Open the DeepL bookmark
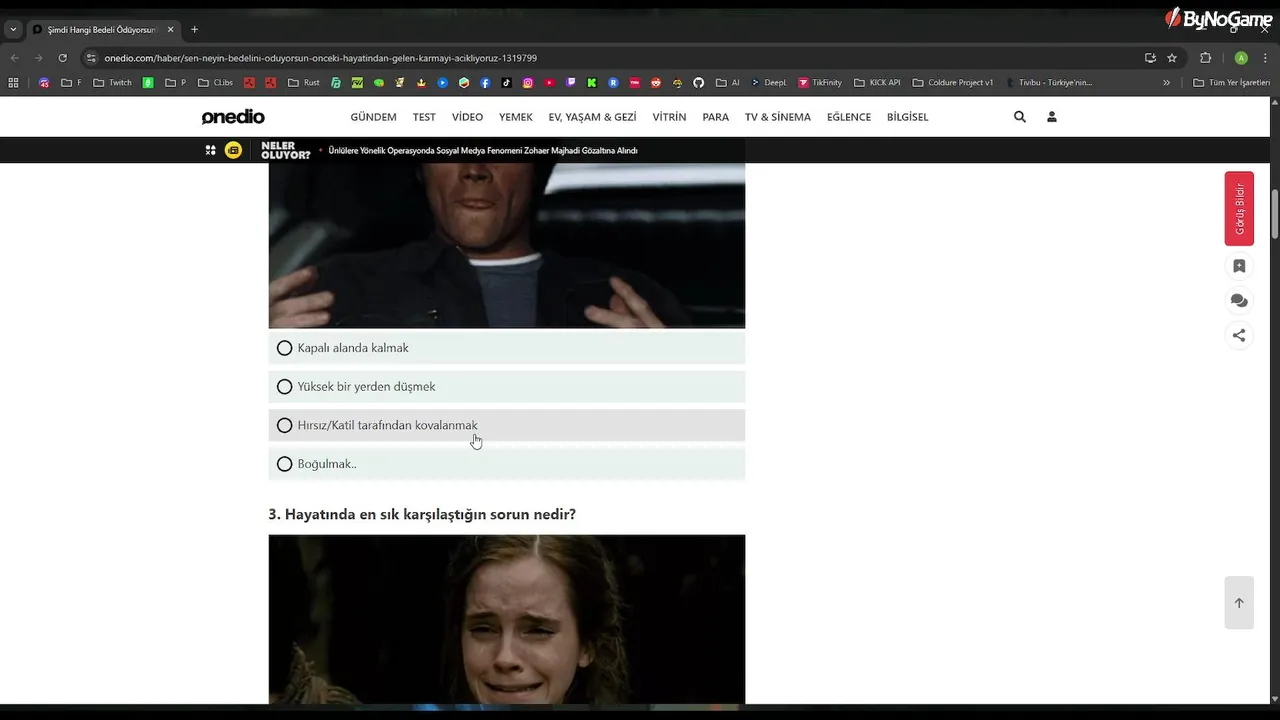This screenshot has width=1280, height=720. pos(769,83)
